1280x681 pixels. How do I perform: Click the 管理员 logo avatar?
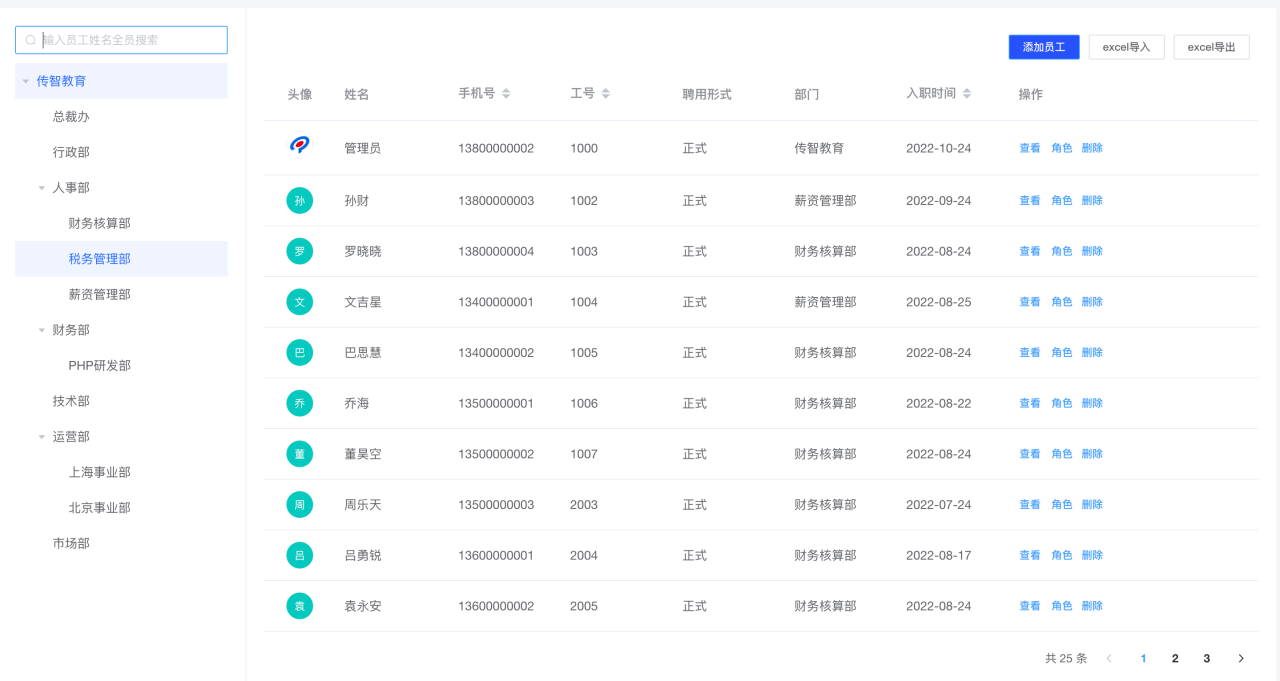[x=299, y=146]
